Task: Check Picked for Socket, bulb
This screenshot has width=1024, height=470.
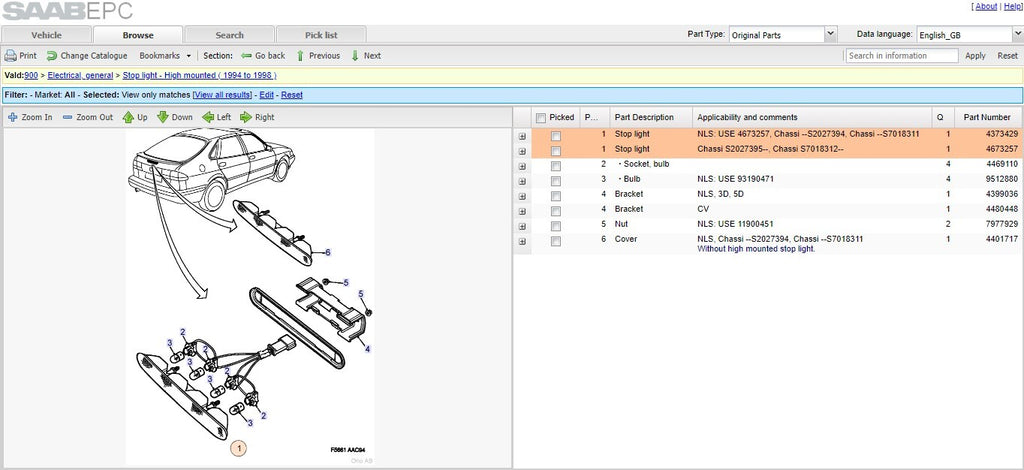Action: [555, 166]
